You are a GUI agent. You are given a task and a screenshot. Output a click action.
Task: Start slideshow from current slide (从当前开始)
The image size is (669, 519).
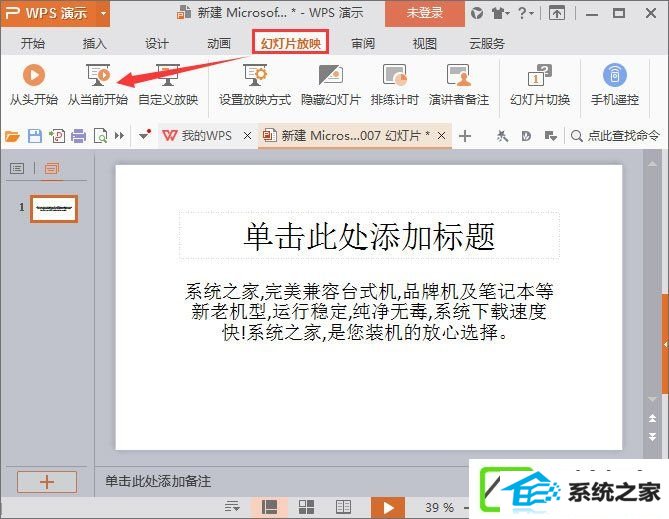(98, 85)
